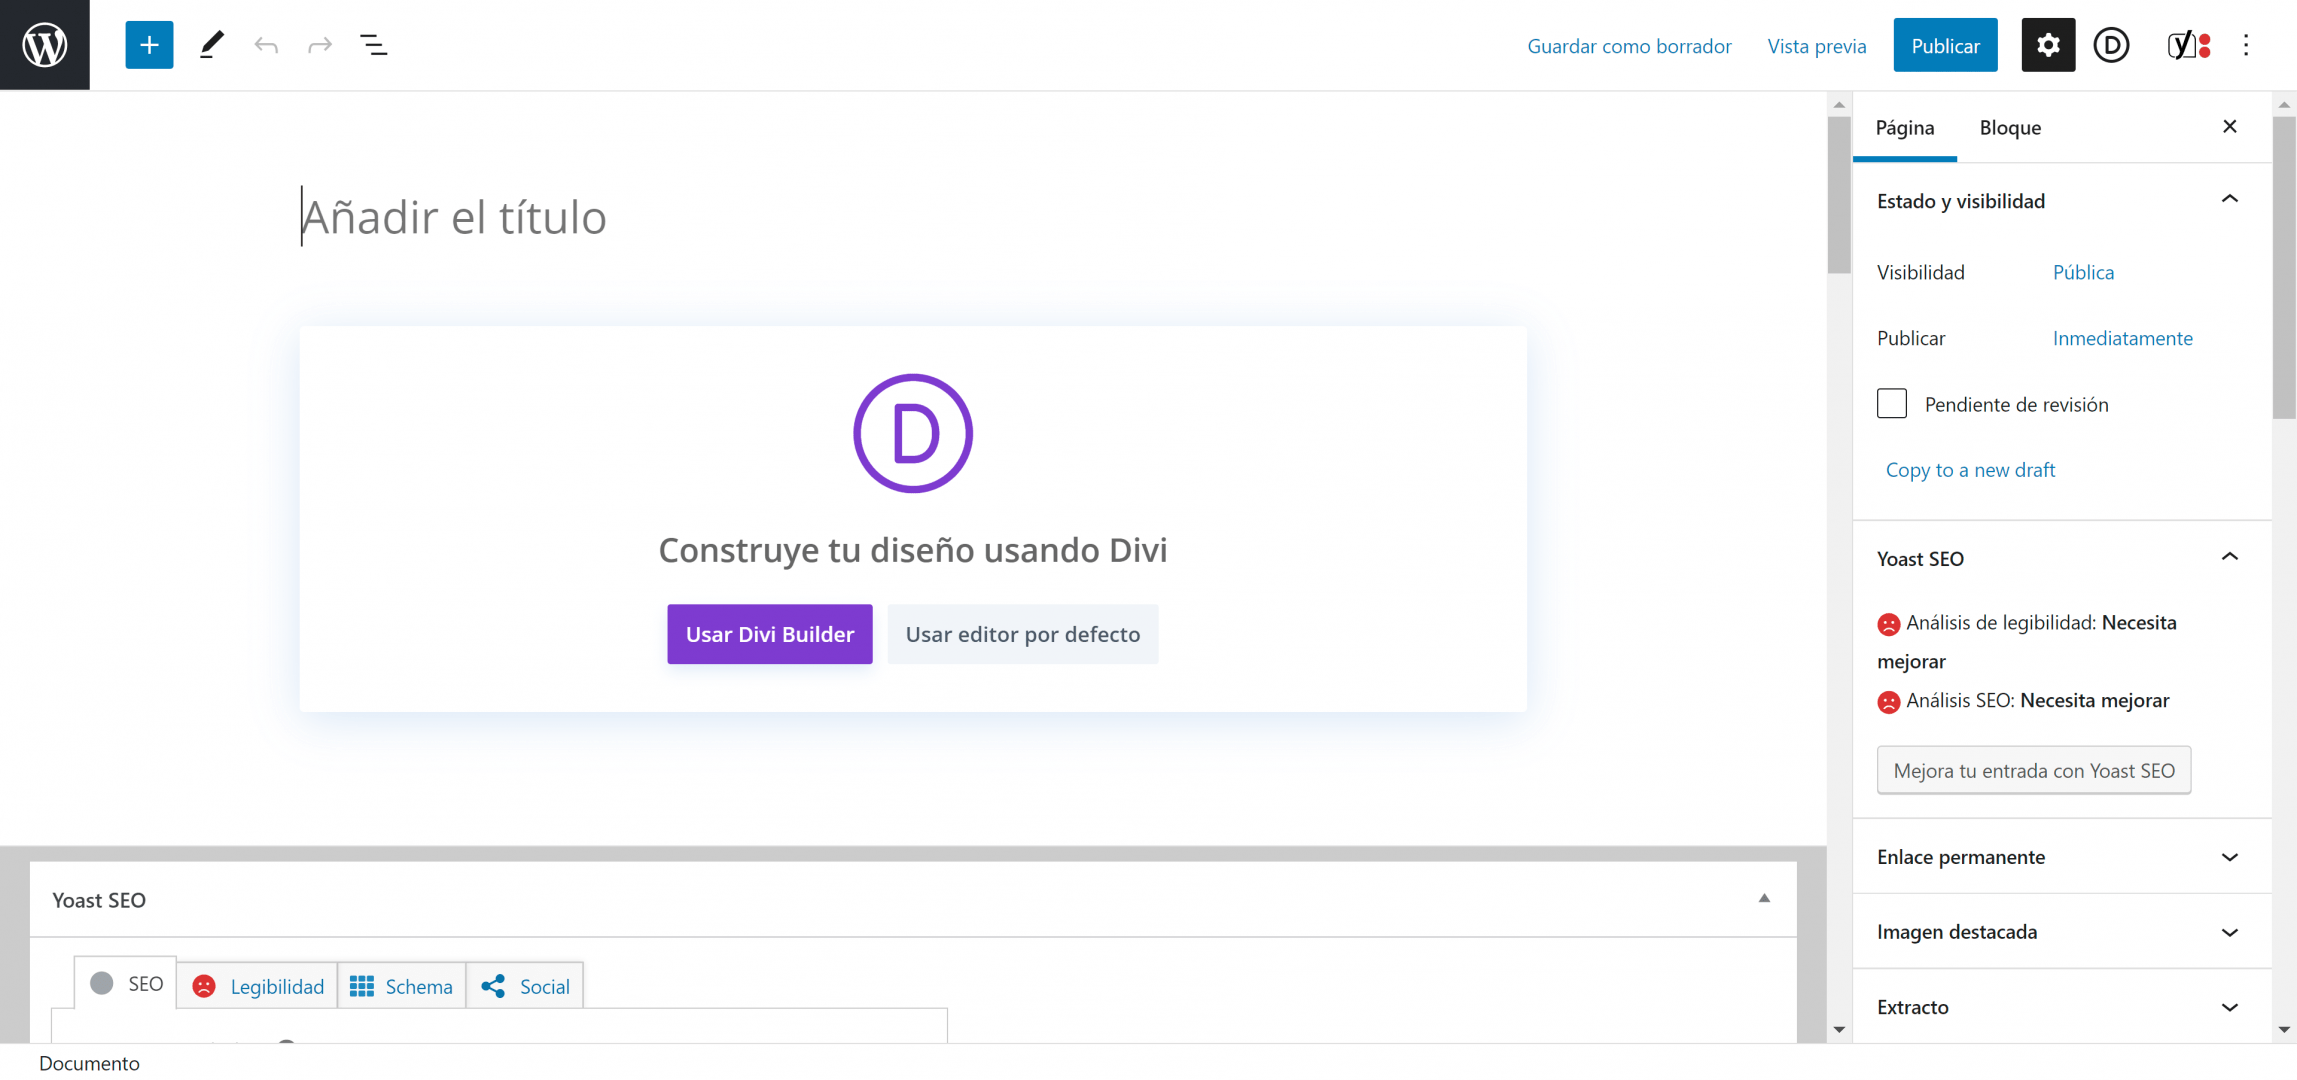Click the editor vertical scrollbar thumb
2297x1080 pixels.
1838,194
